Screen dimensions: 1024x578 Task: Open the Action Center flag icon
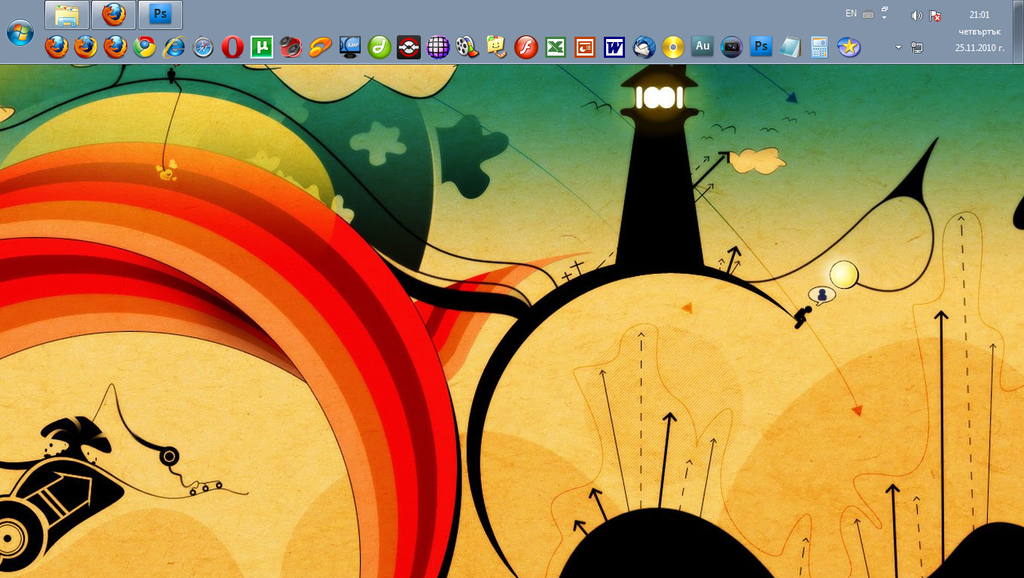pos(935,15)
